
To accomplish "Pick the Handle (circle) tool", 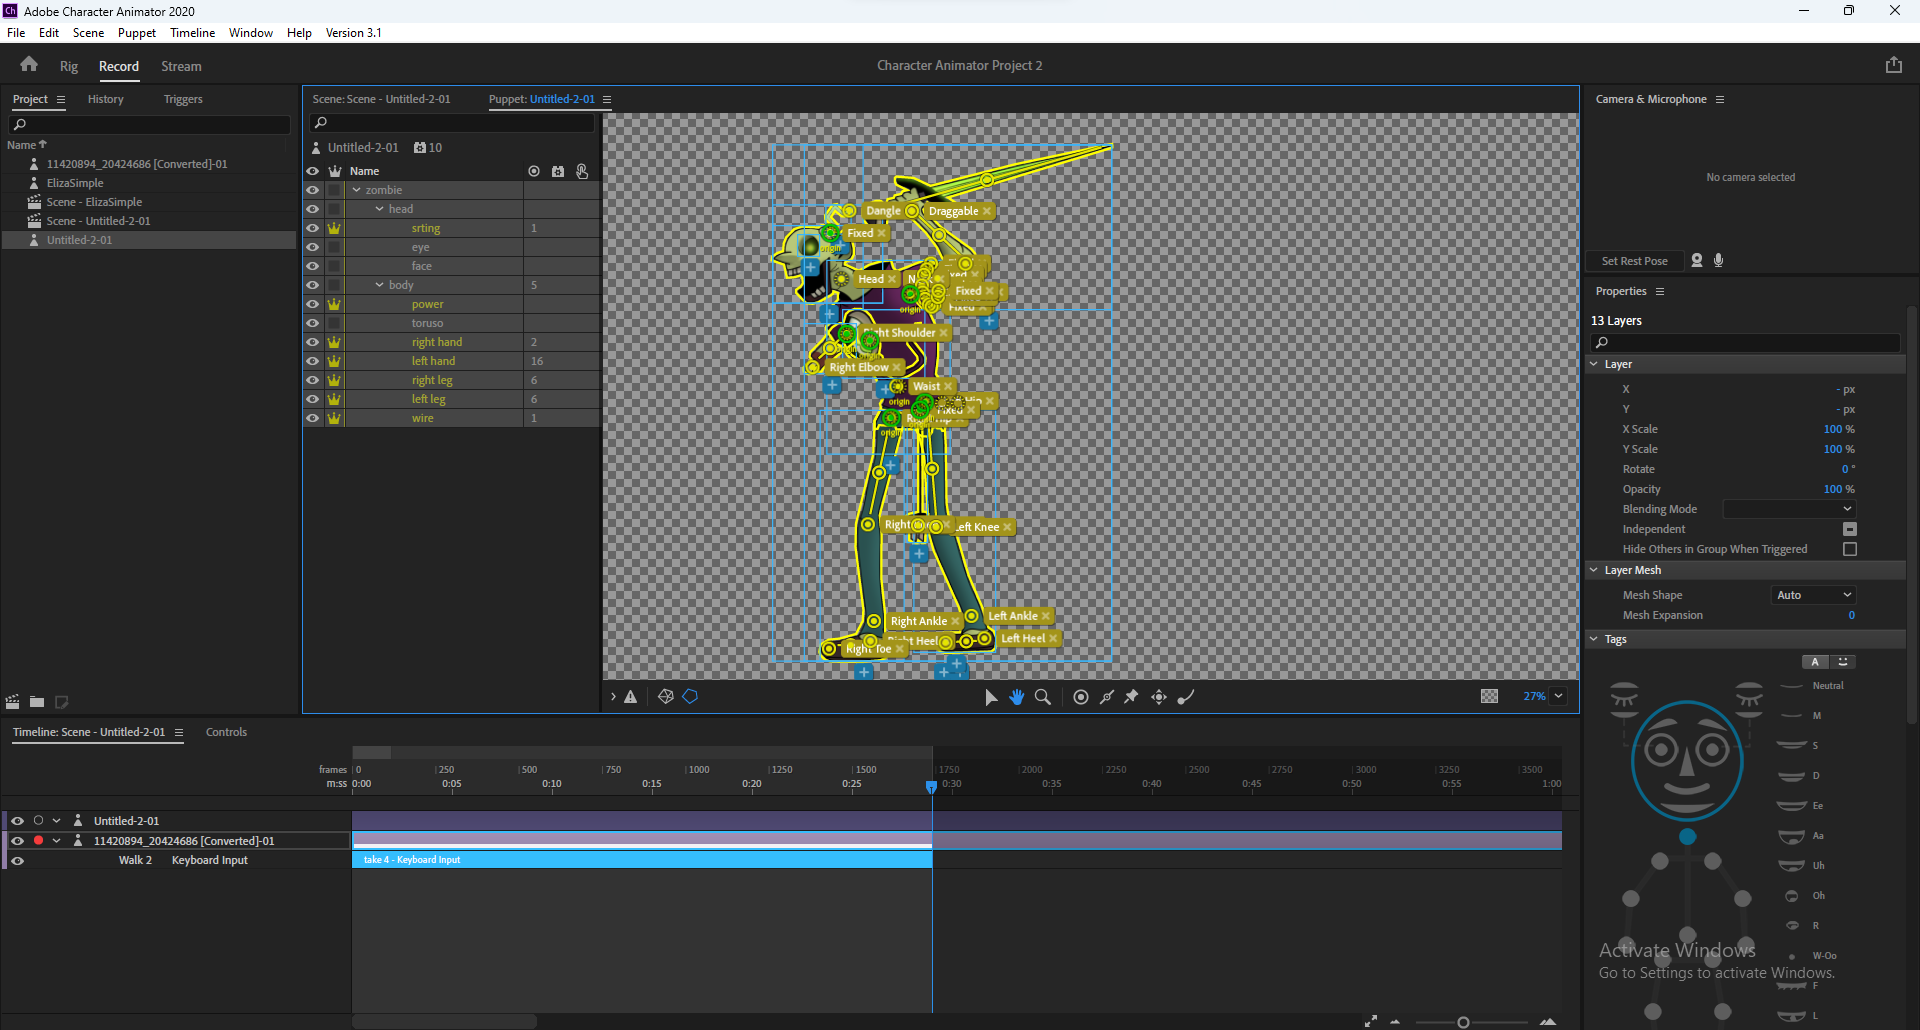I will 1081,697.
